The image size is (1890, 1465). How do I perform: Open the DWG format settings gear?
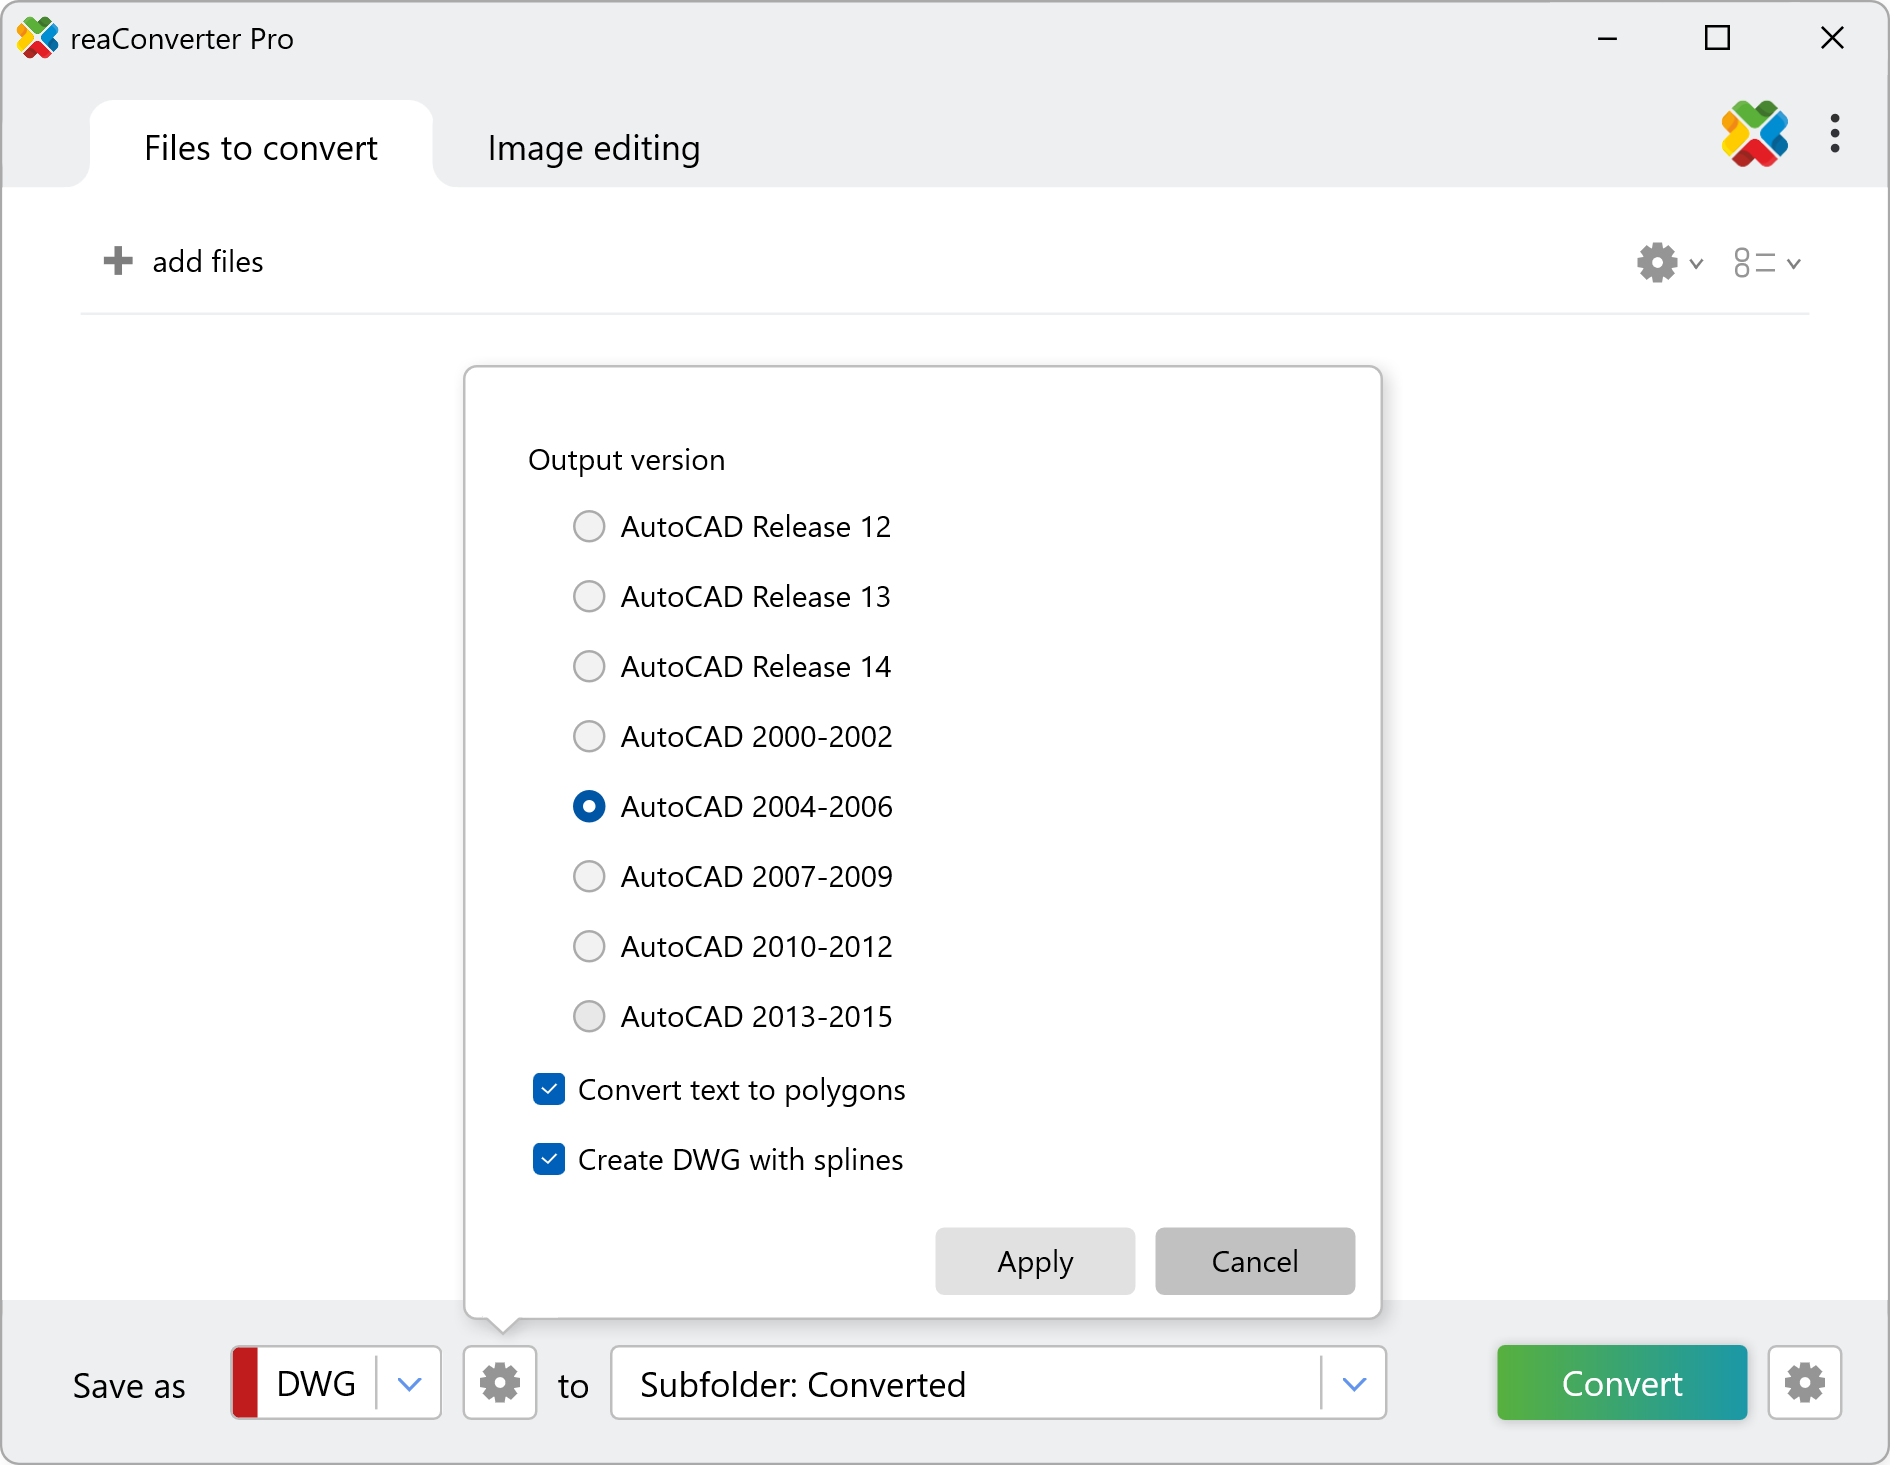pos(500,1383)
